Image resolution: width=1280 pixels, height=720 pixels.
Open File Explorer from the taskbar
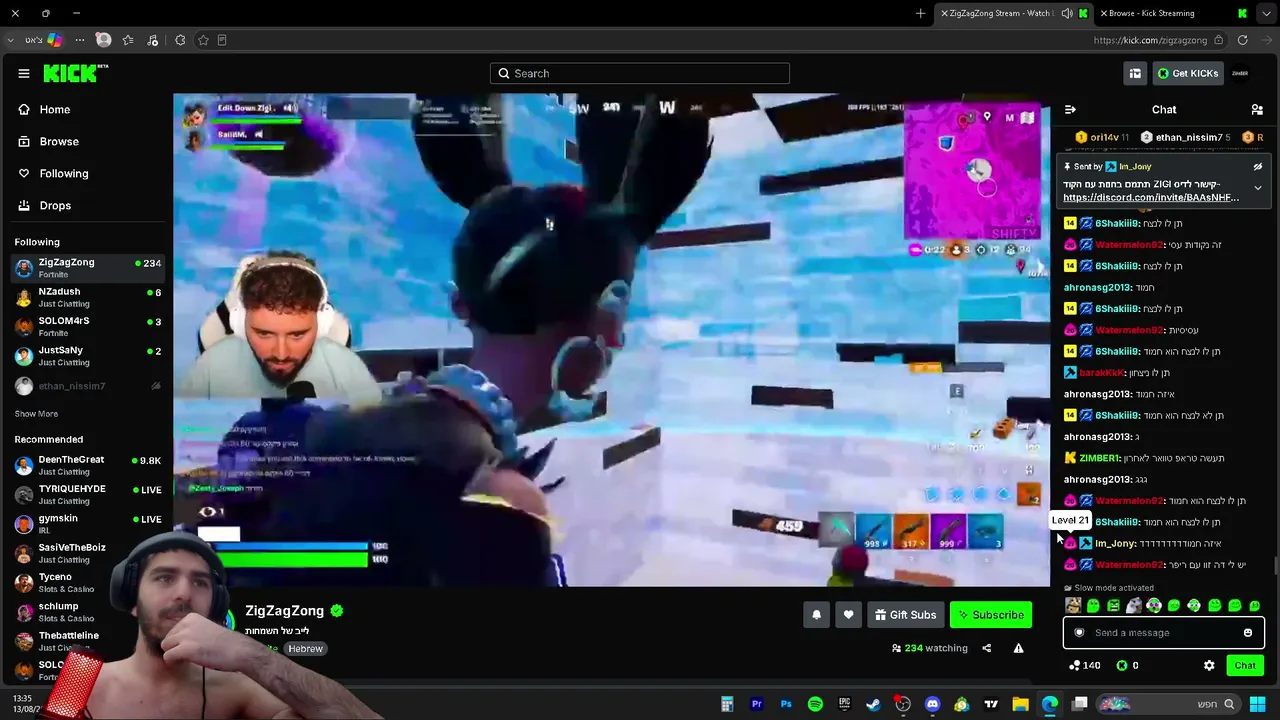coord(1020,704)
